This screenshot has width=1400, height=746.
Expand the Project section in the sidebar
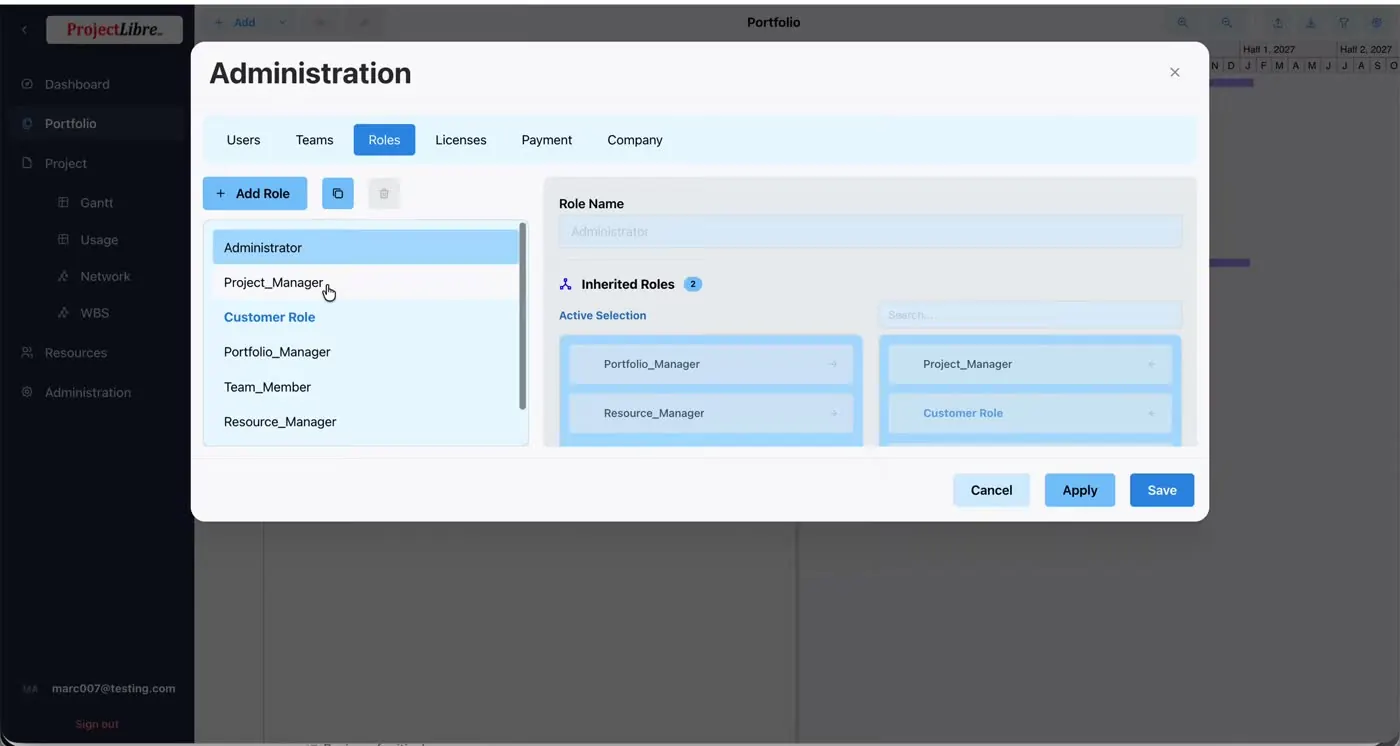tap(66, 163)
